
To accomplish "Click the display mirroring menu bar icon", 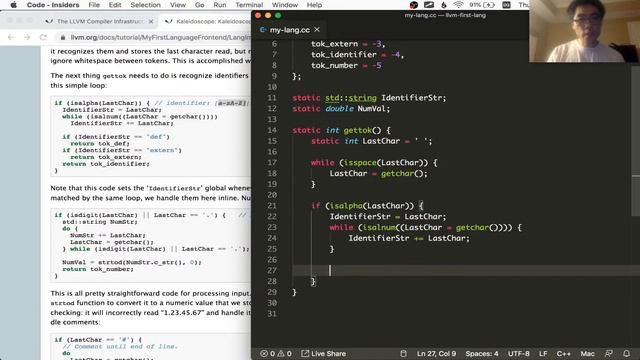I will point(429,5).
